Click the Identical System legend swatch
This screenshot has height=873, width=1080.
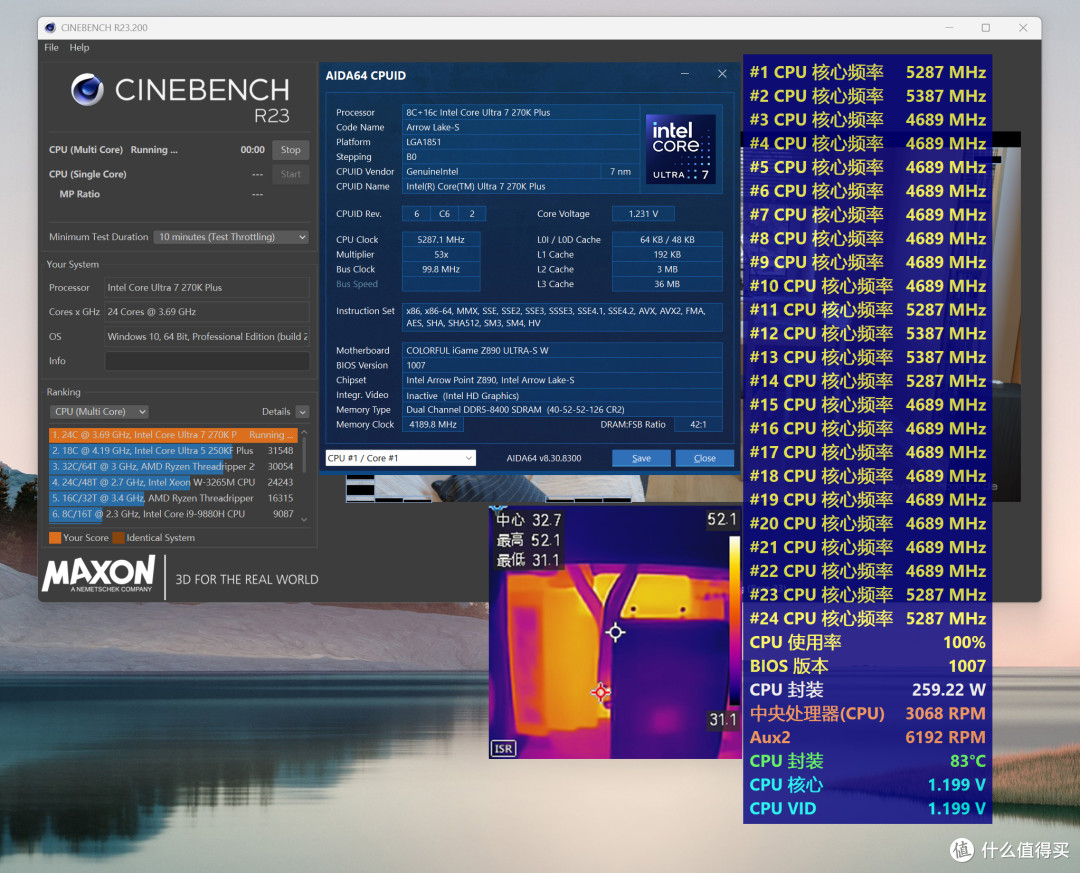tap(118, 538)
